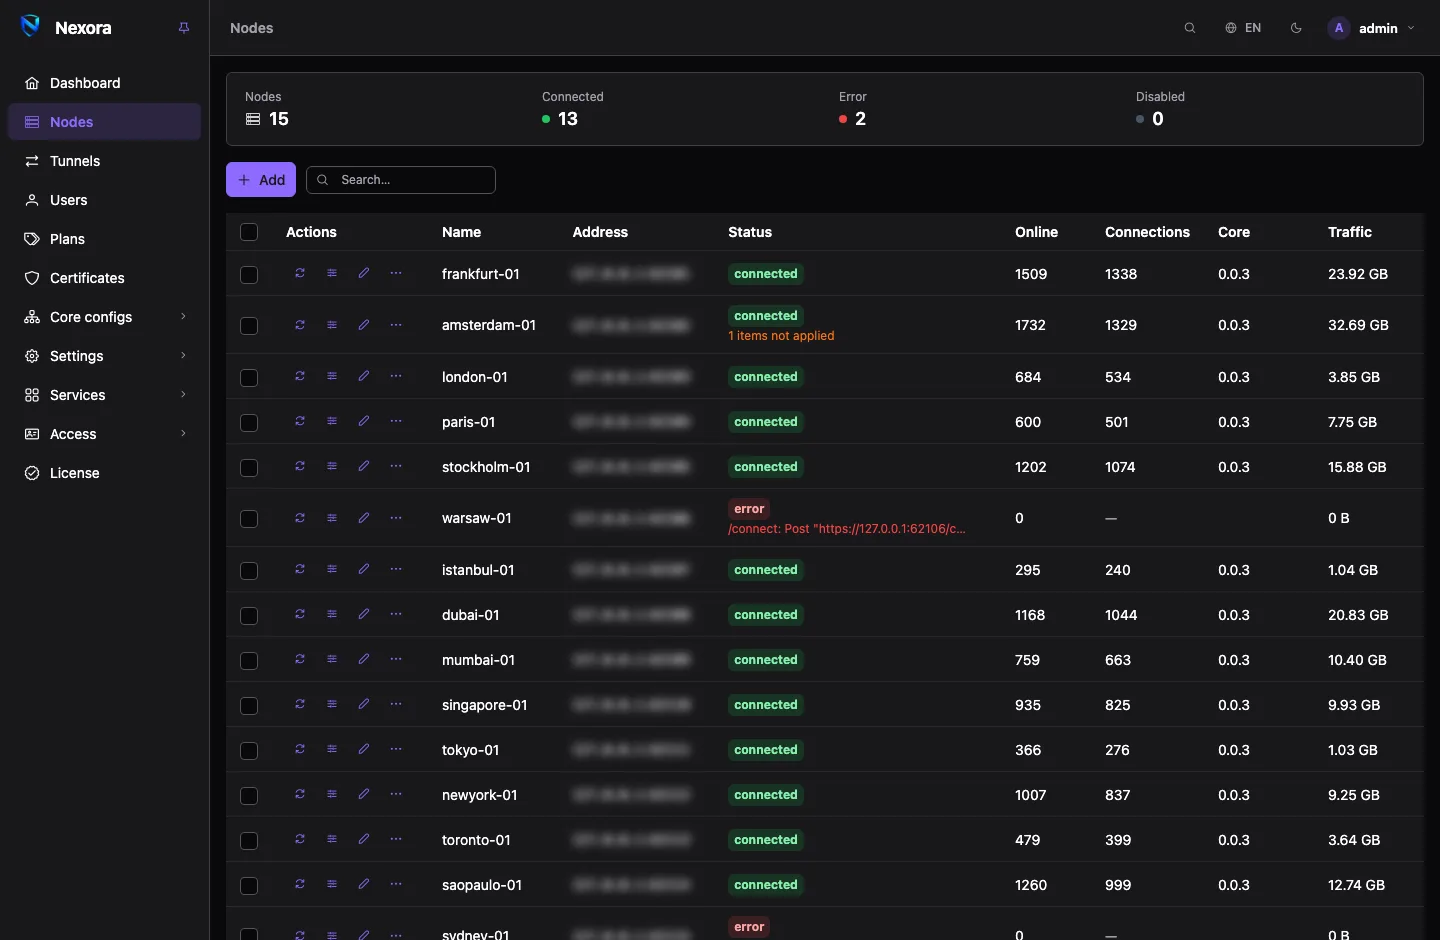Image resolution: width=1440 pixels, height=940 pixels.
Task: Open the admin account dropdown
Action: point(1371,28)
